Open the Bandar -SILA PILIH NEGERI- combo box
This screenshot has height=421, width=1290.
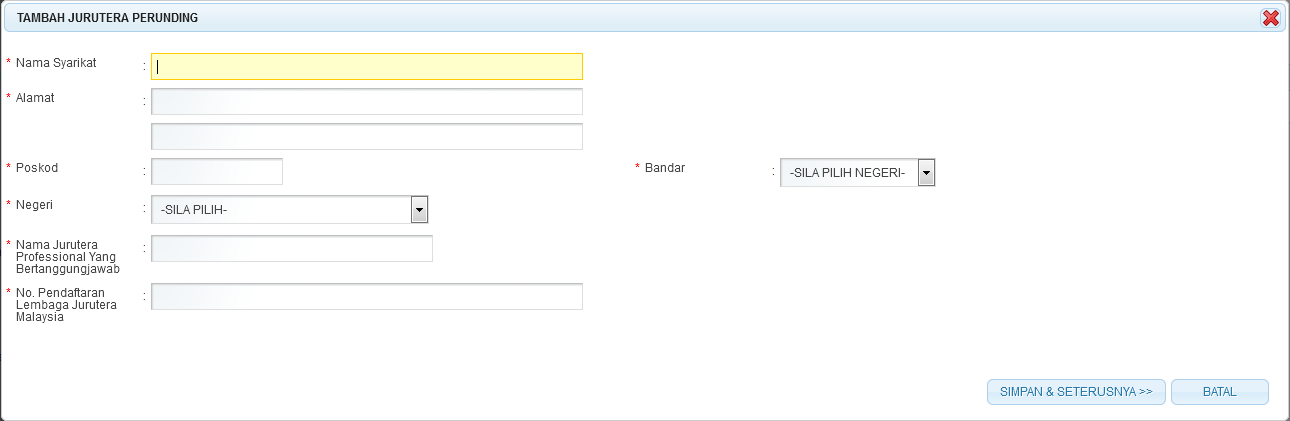[857, 174]
